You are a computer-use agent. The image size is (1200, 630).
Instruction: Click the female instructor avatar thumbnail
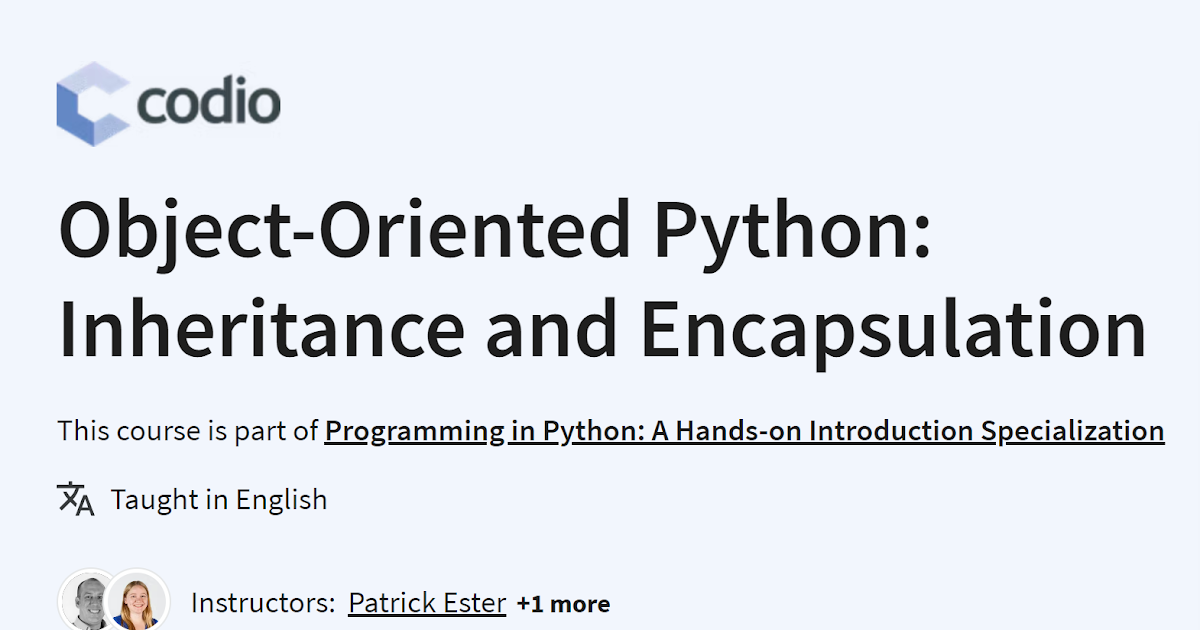tap(137, 601)
